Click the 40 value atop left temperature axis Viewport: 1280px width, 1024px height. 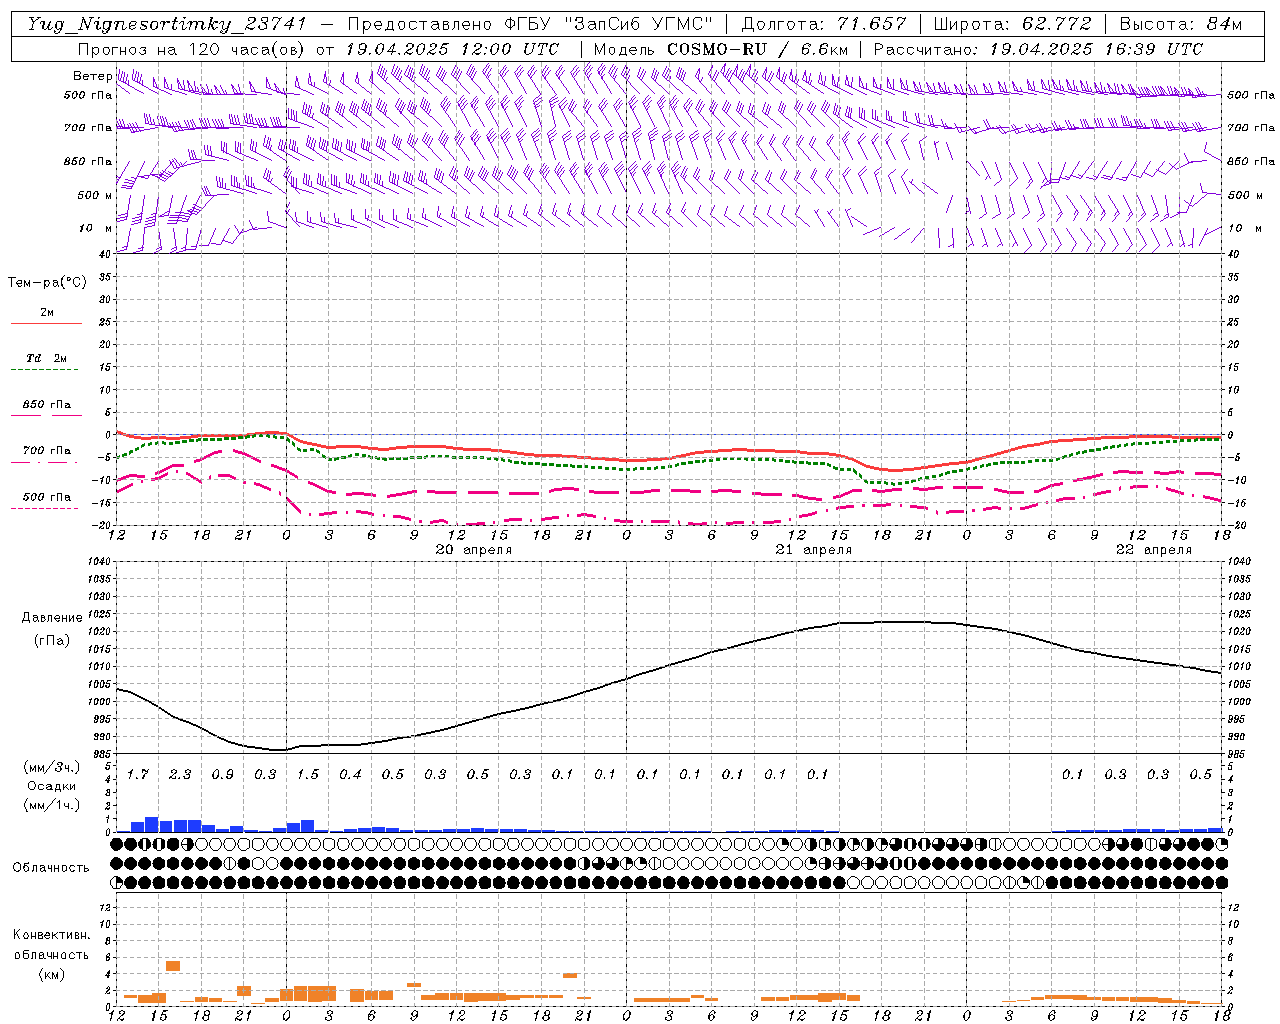point(105,254)
